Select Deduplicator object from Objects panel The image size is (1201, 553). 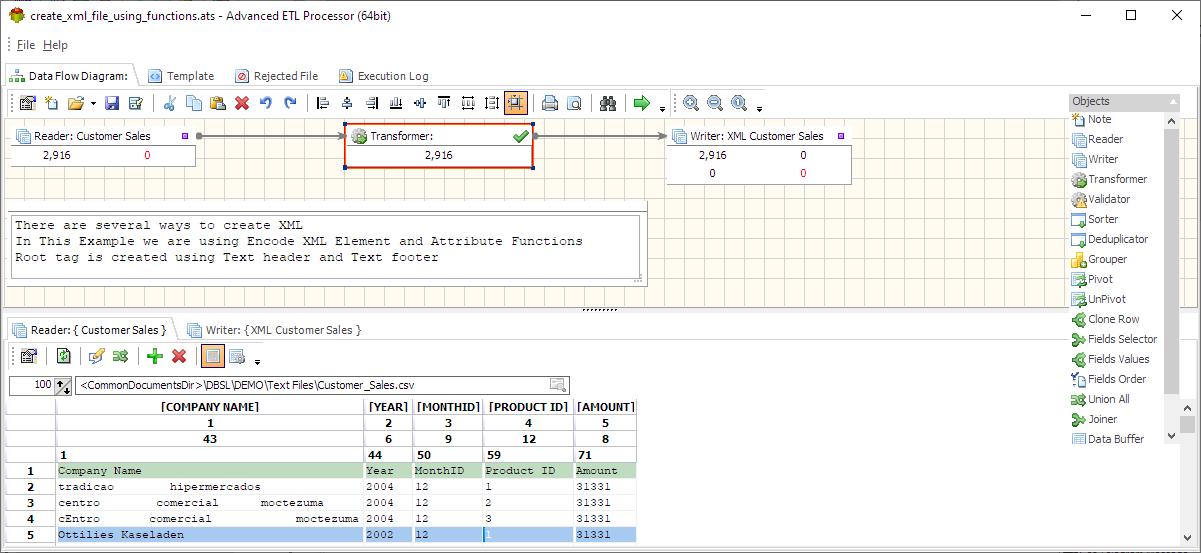click(x=1110, y=239)
